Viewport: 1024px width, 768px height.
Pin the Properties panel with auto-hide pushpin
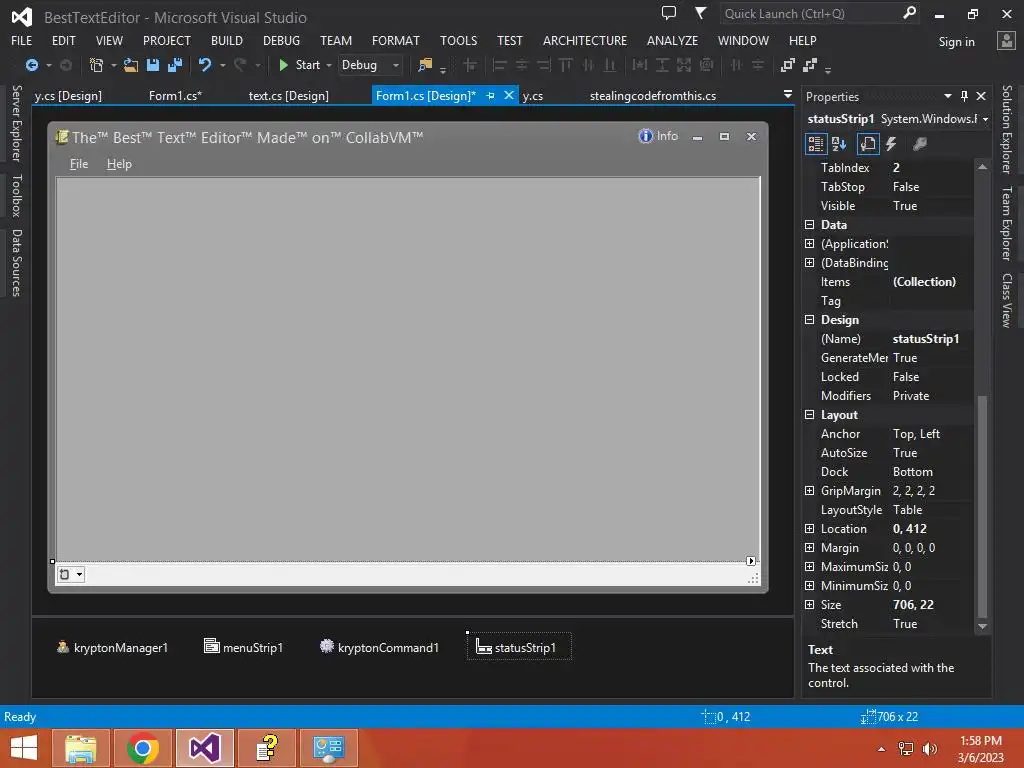tap(965, 96)
